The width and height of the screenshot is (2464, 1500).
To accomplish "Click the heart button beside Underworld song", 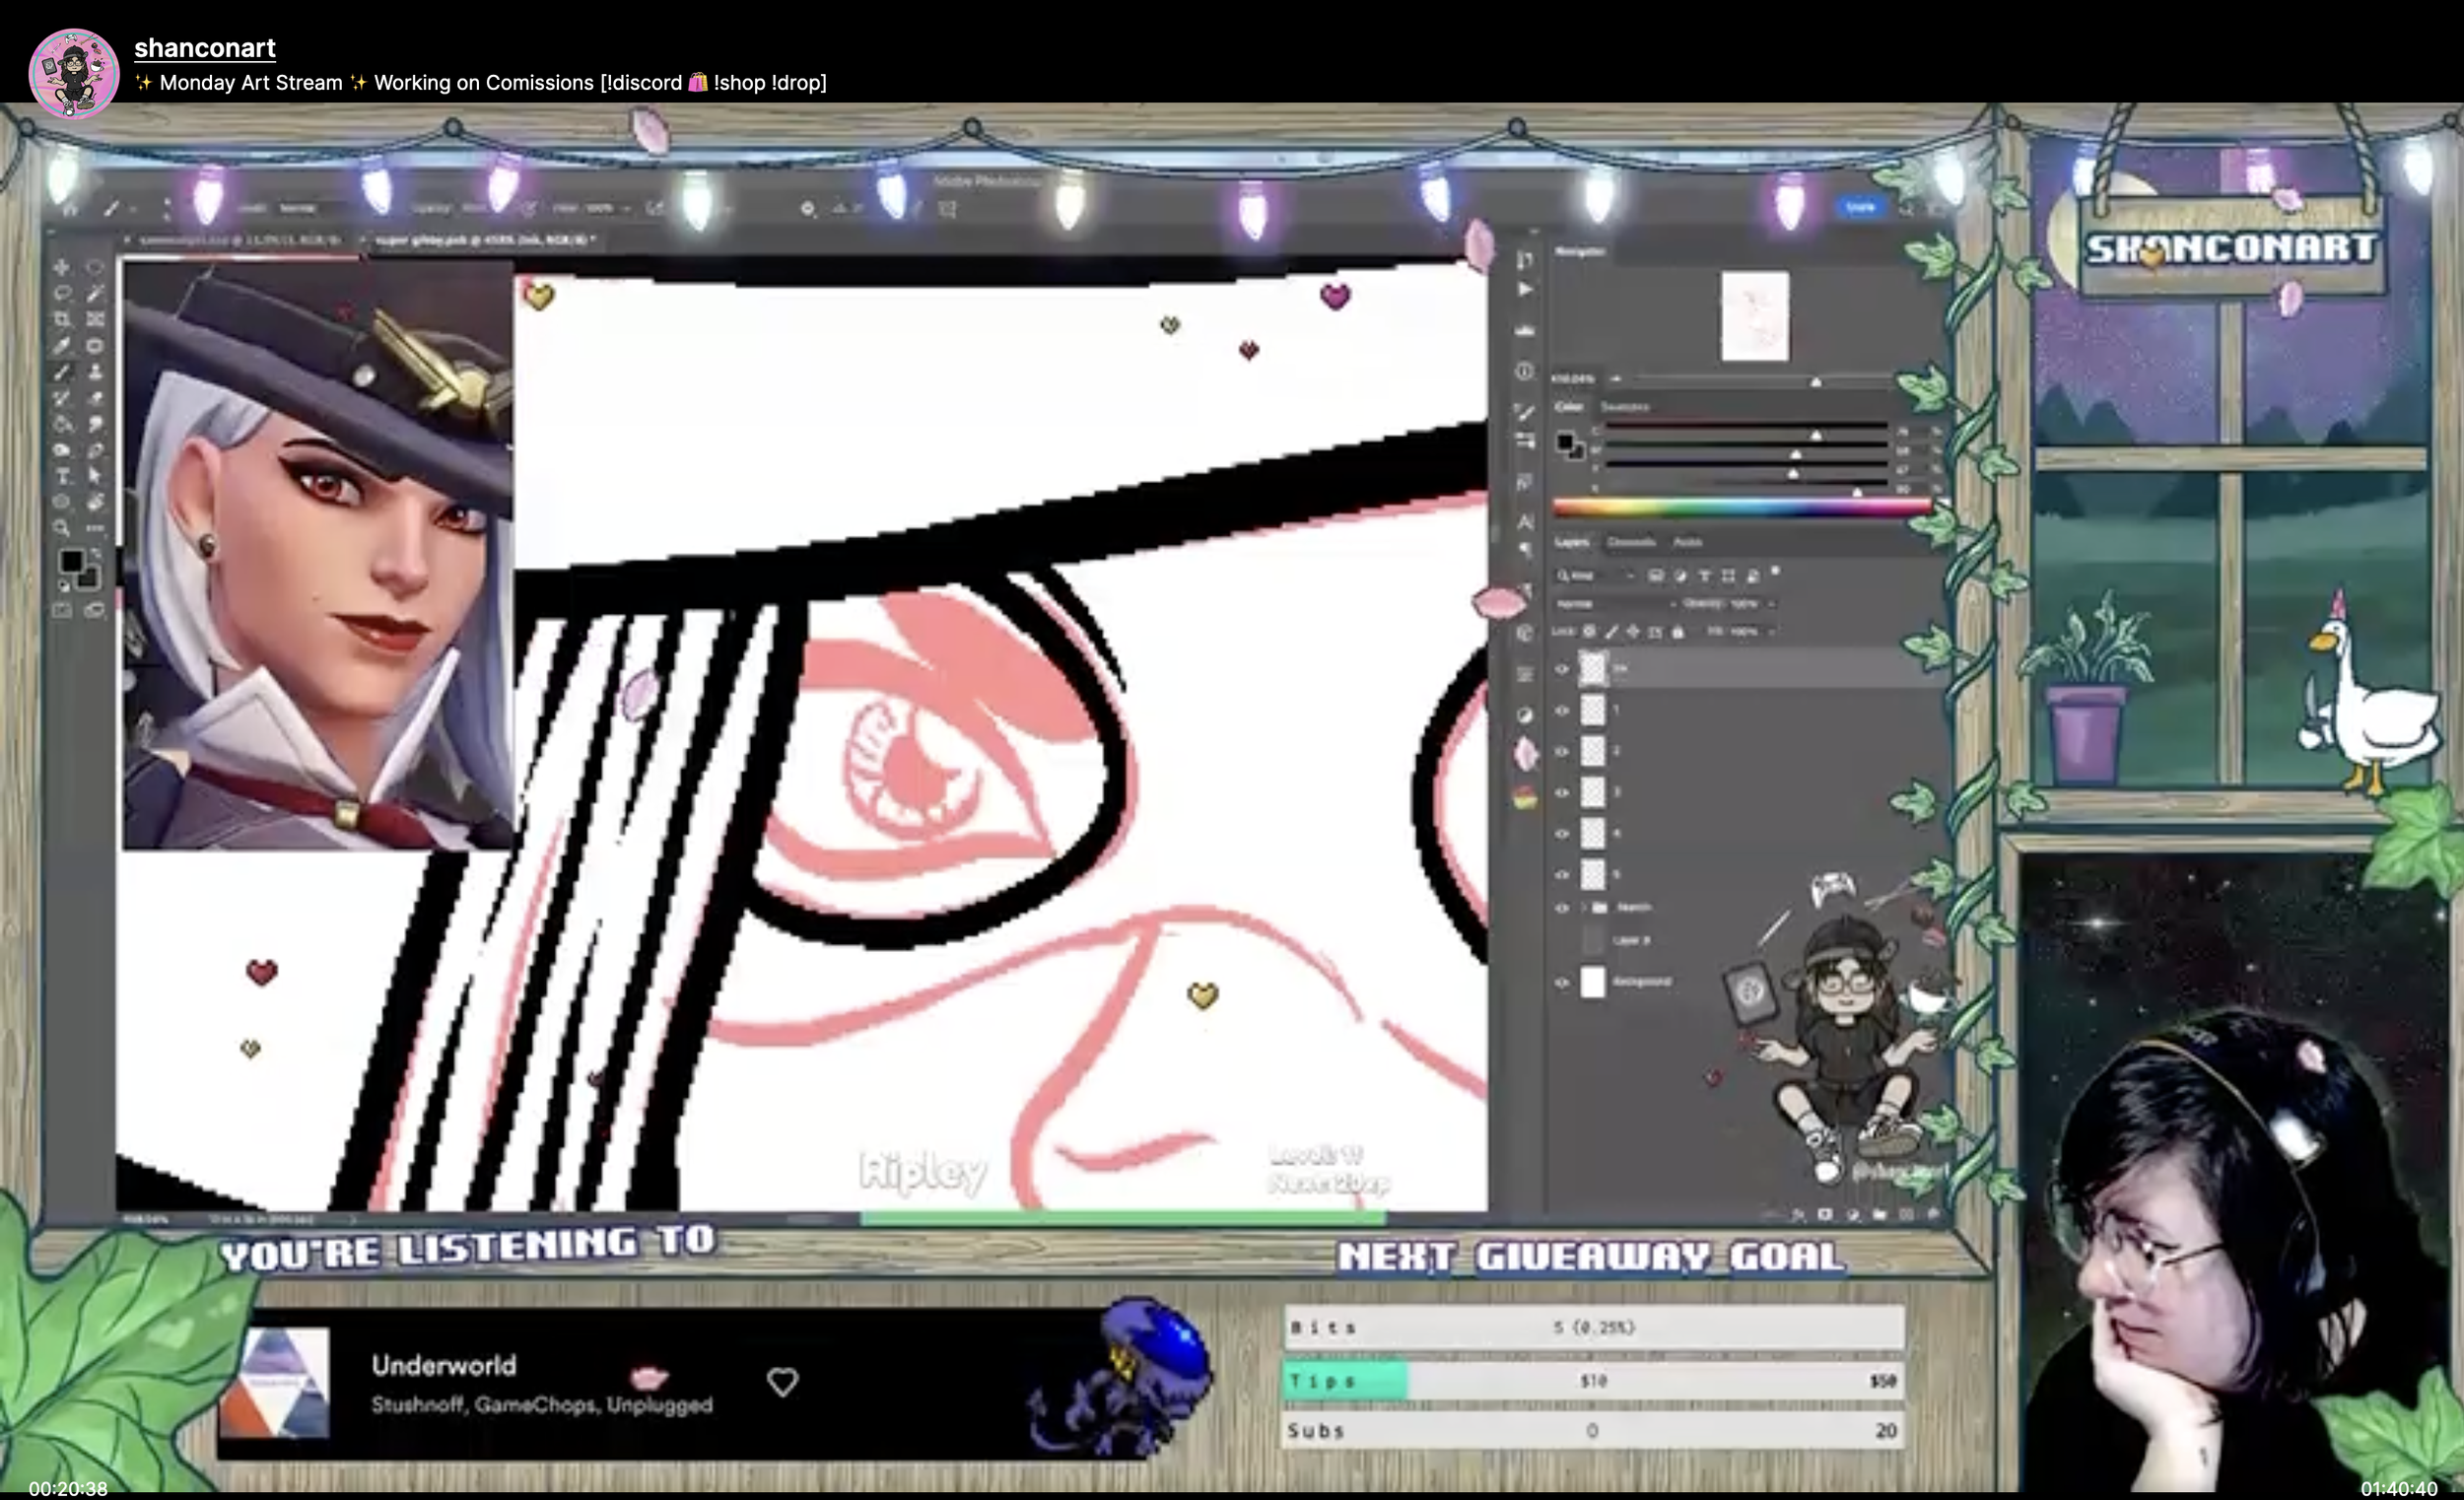I will tap(782, 1382).
